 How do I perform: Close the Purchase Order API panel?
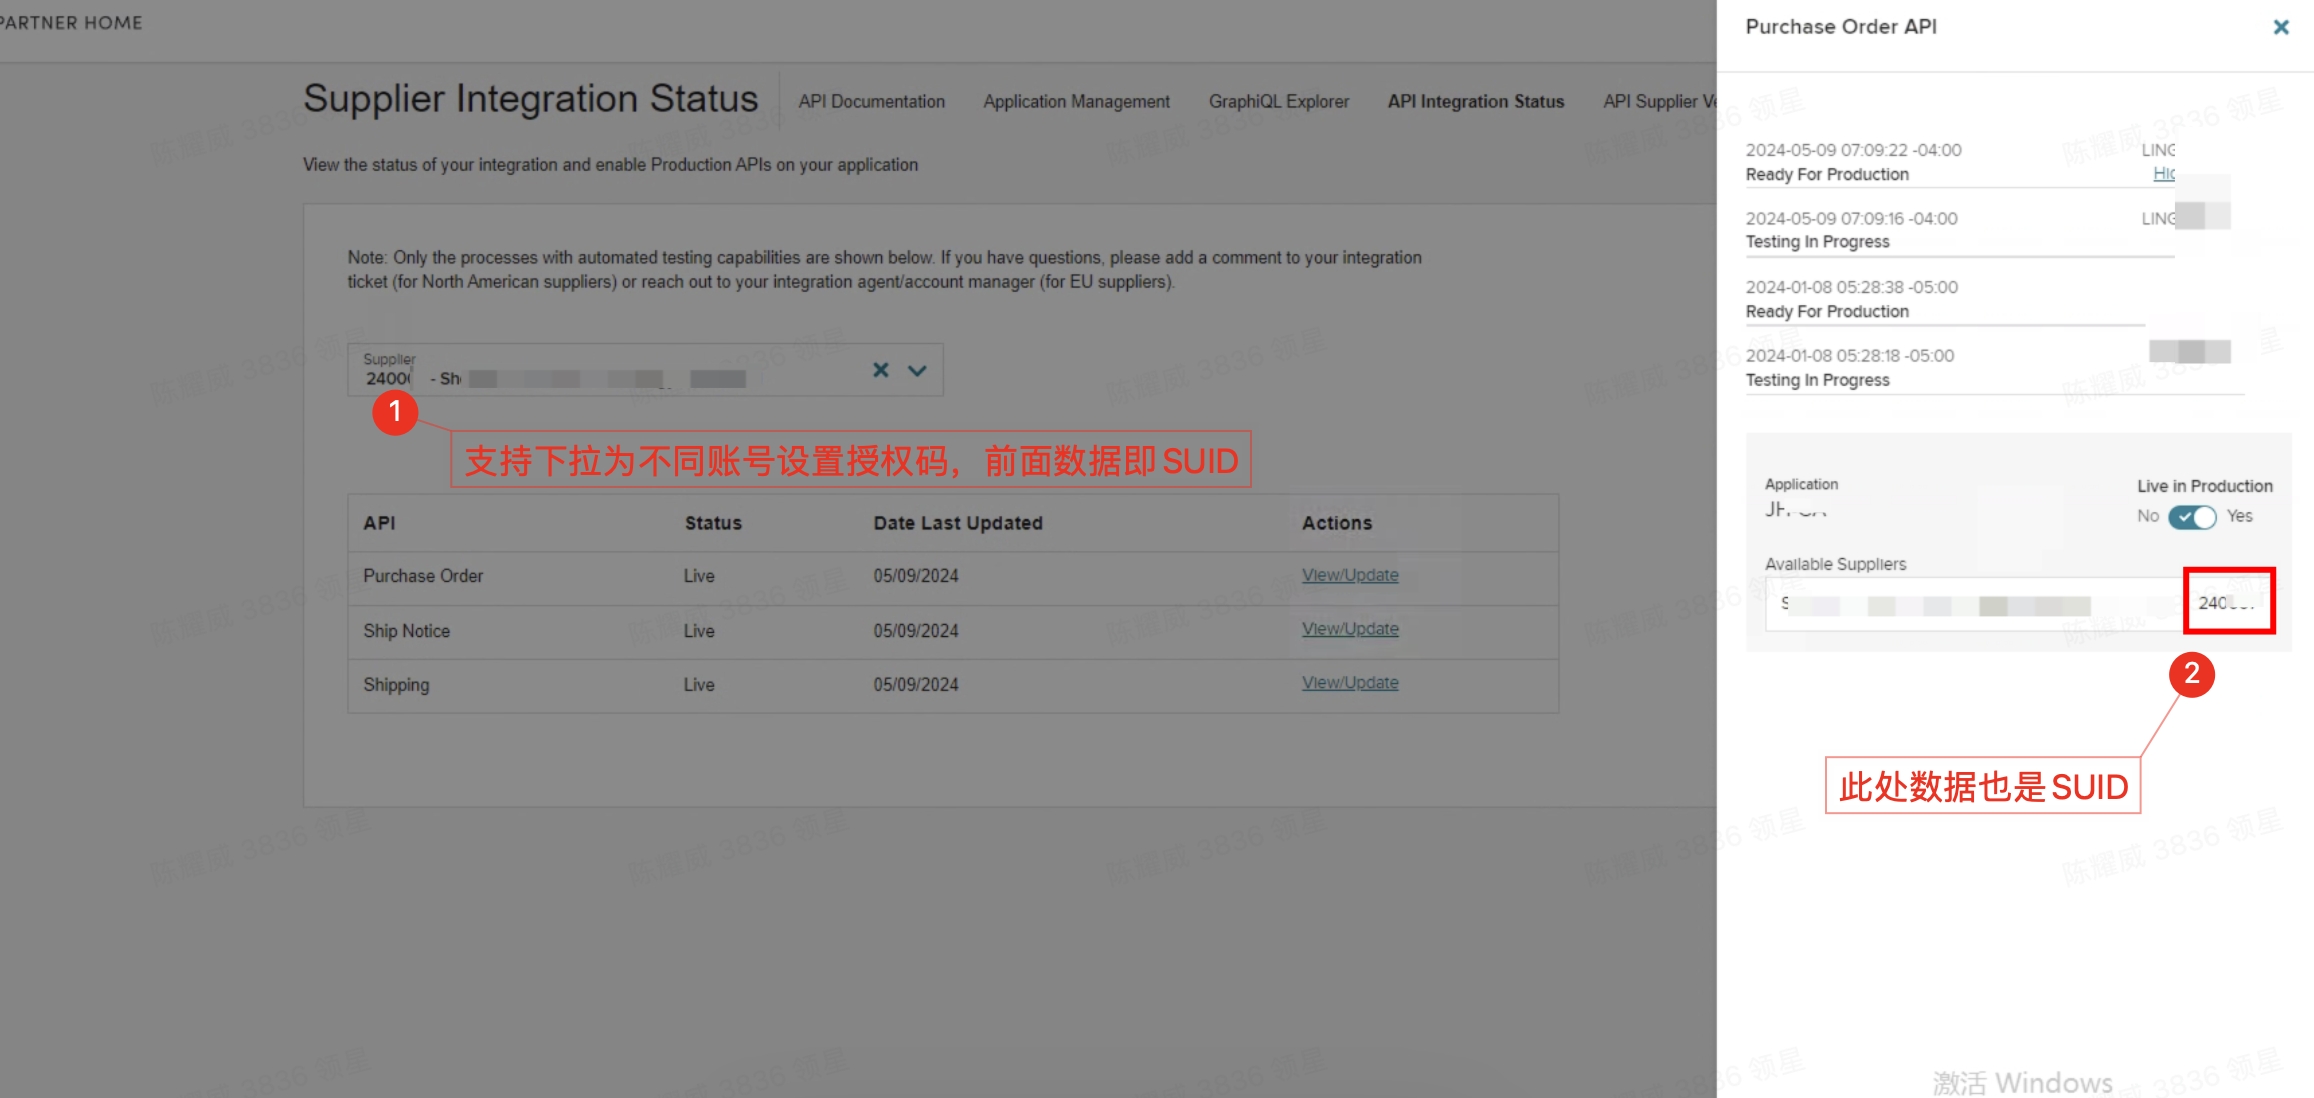pos(2280,27)
